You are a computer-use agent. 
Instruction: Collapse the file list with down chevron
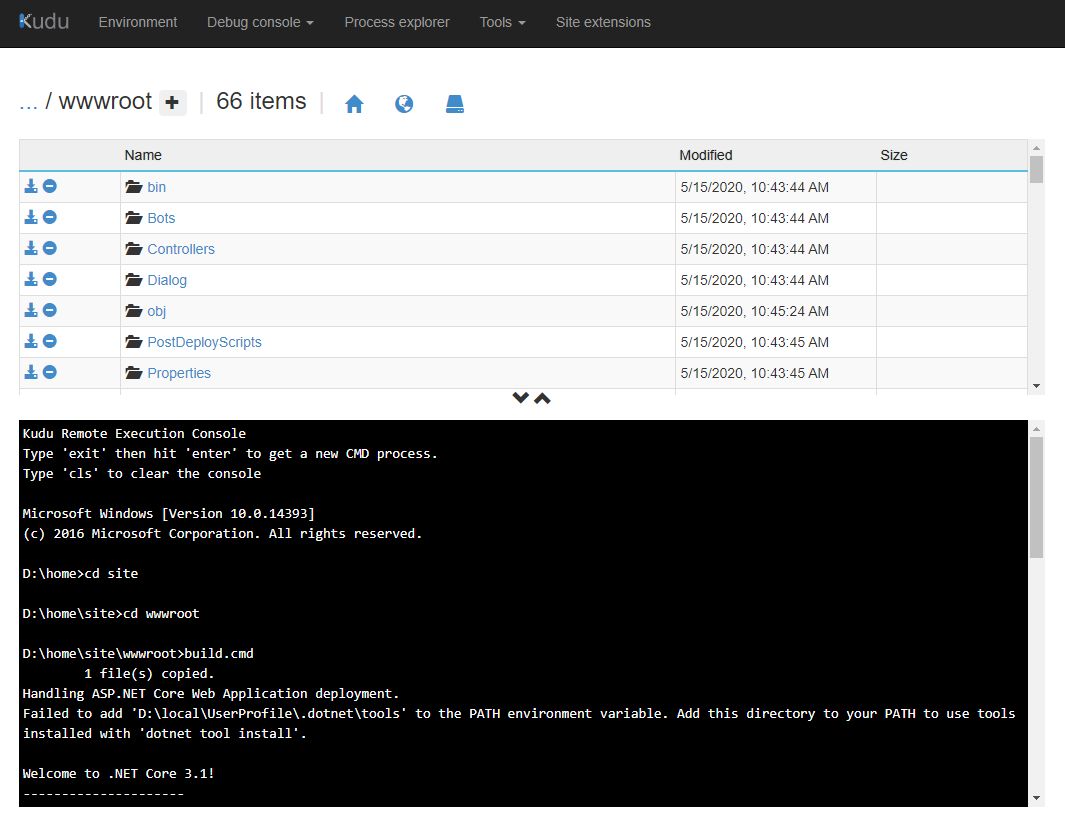click(520, 398)
